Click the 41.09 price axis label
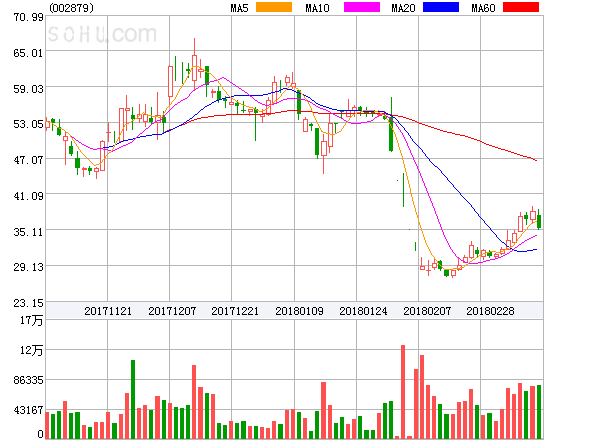This screenshot has width=600, height=440. [28, 196]
